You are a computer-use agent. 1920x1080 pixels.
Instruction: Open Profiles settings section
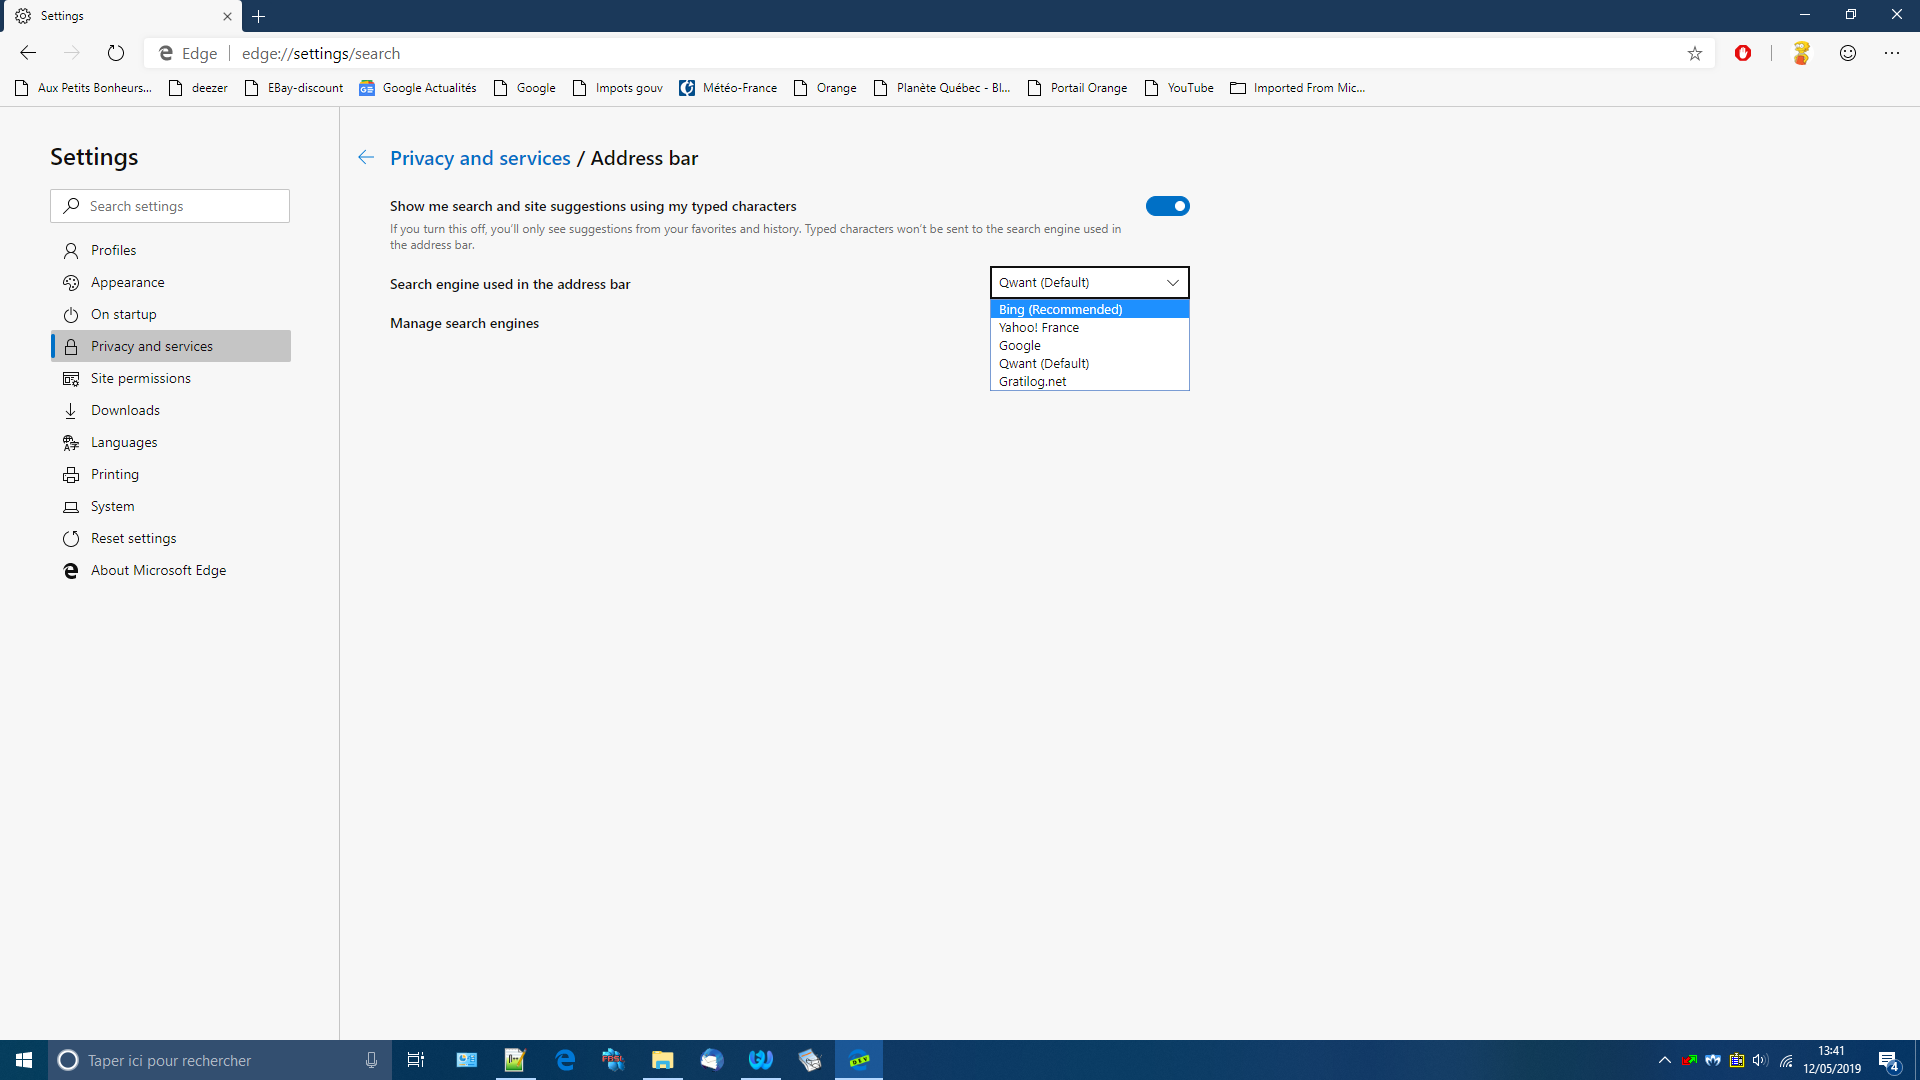point(171,250)
